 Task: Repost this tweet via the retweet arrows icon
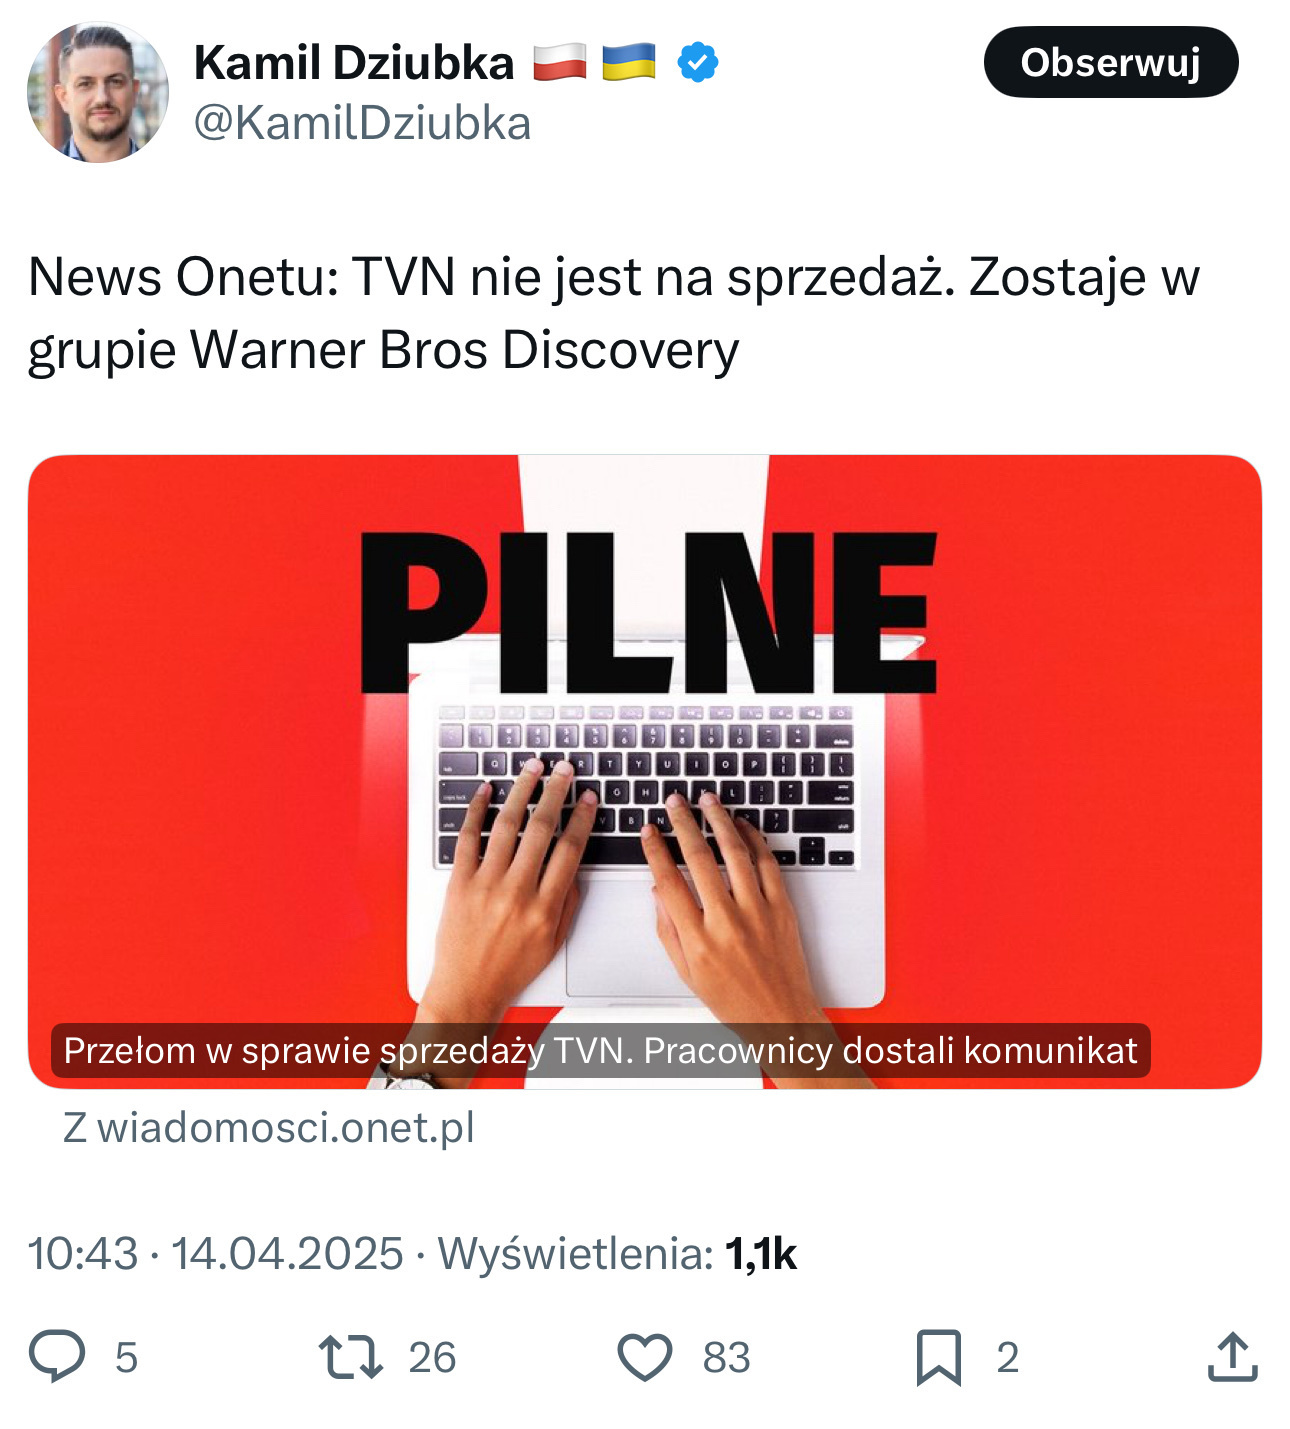coord(350,1357)
